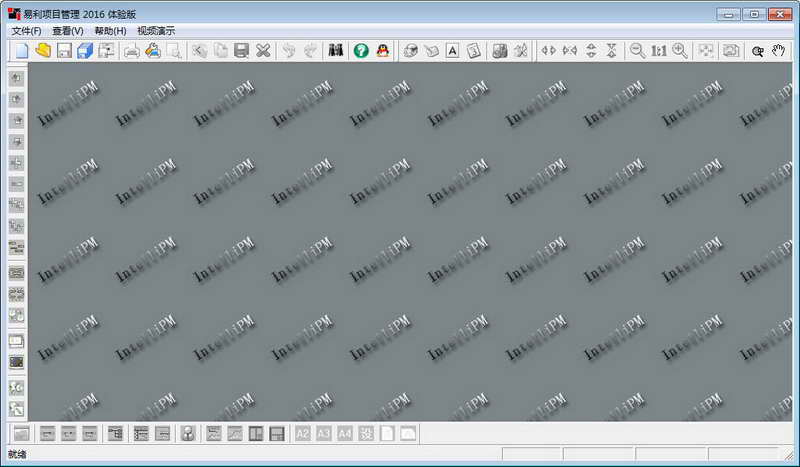Open the green question mark help icon
Image resolution: width=800 pixels, height=467 pixels.
point(361,51)
